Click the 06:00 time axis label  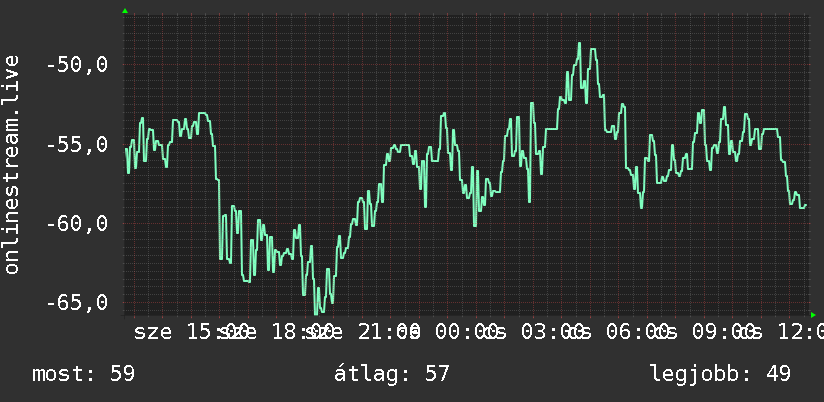637,332
